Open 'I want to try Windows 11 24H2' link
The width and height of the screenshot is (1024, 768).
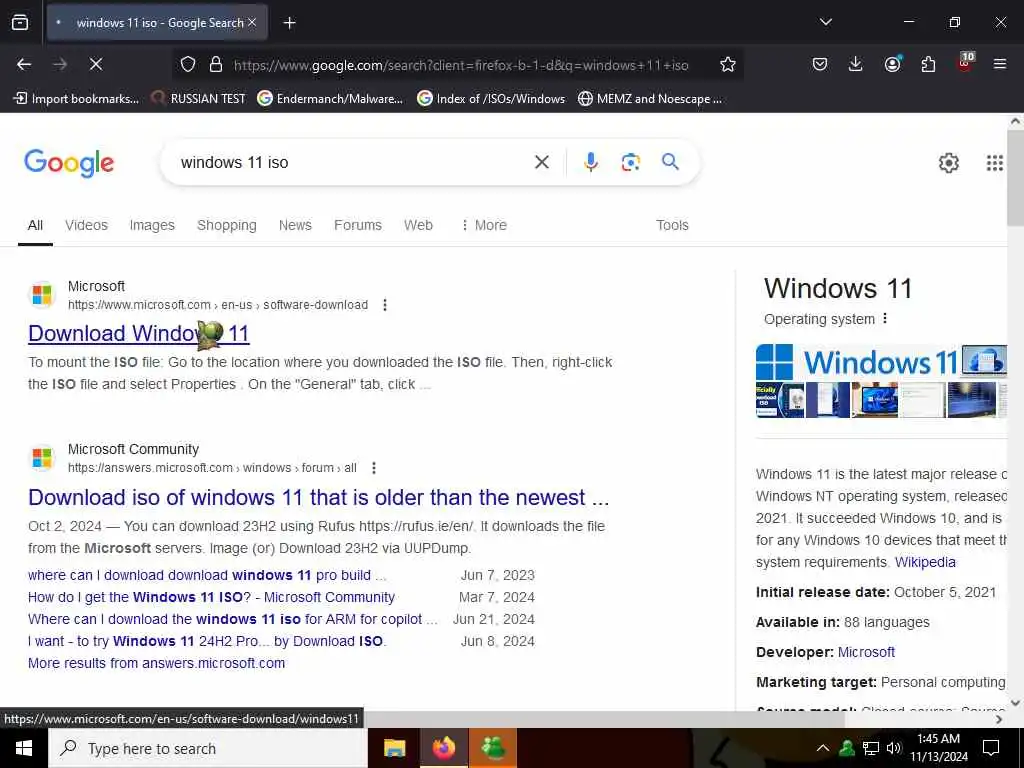(207, 641)
